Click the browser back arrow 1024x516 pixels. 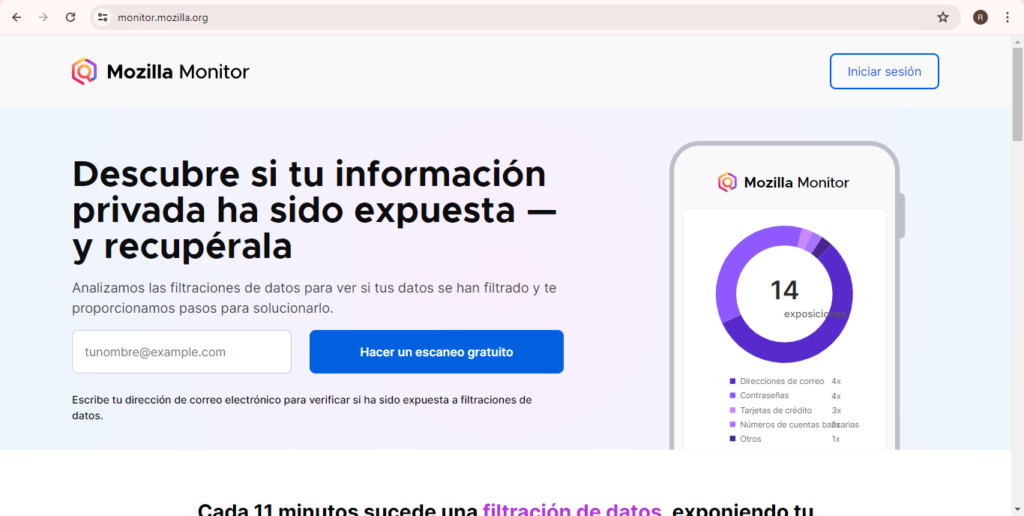(x=17, y=18)
